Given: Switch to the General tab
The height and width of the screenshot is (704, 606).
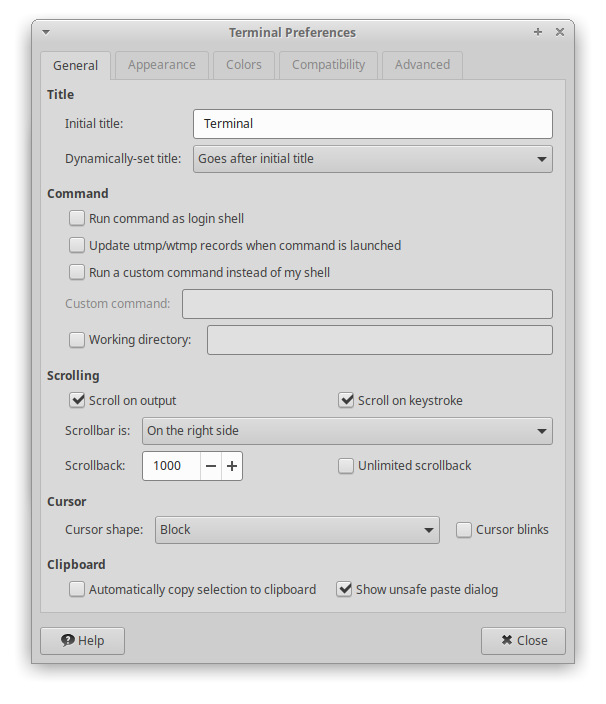Looking at the screenshot, I should click(75, 66).
